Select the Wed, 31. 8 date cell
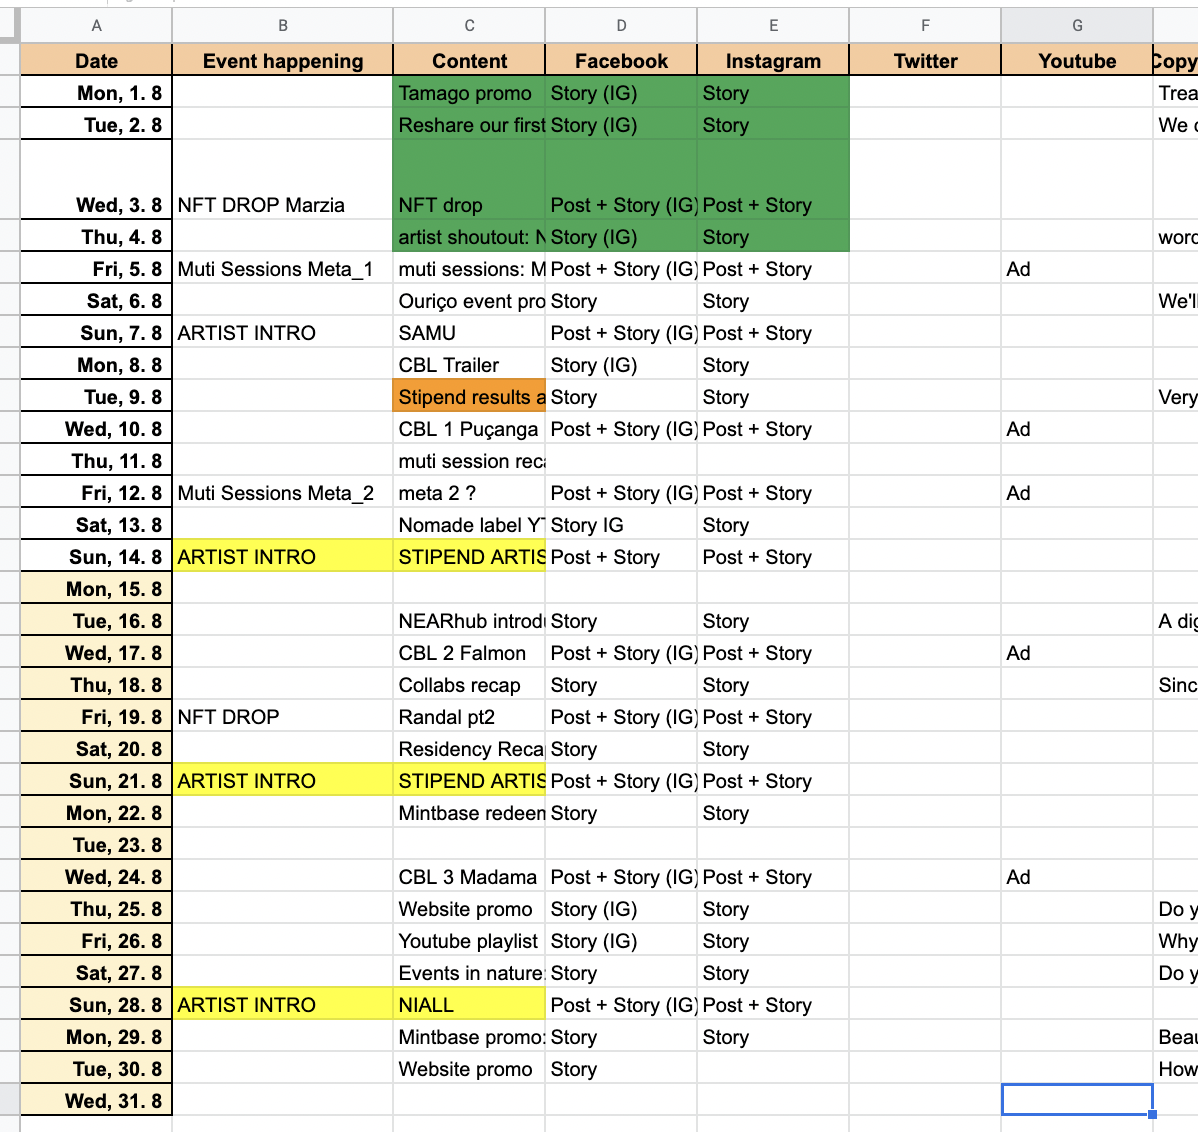 click(96, 1101)
